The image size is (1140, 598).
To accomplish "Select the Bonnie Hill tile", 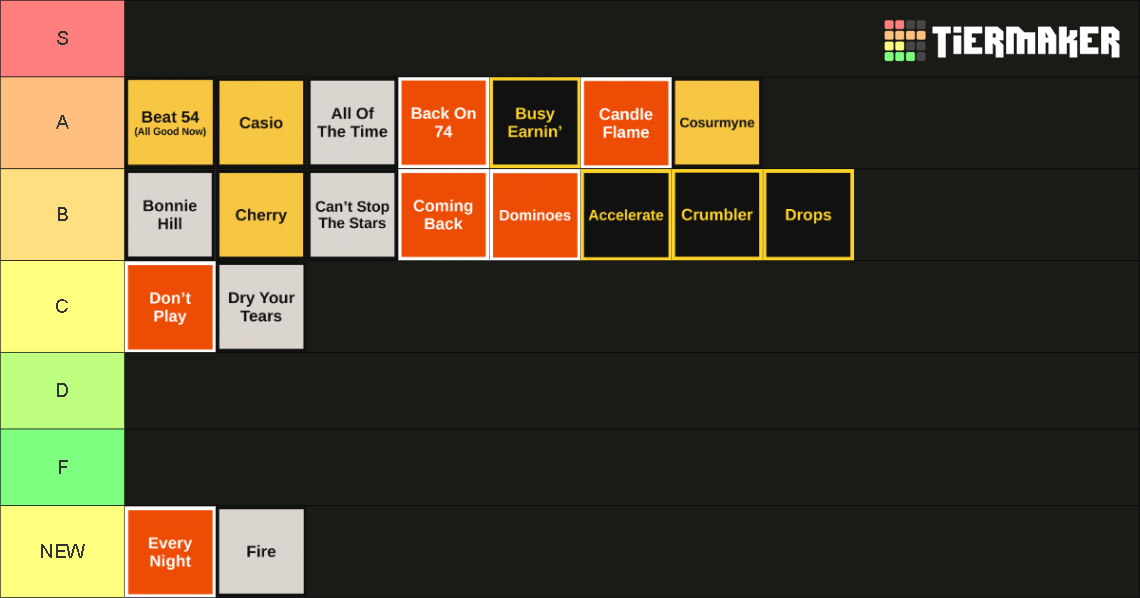I will coord(170,215).
